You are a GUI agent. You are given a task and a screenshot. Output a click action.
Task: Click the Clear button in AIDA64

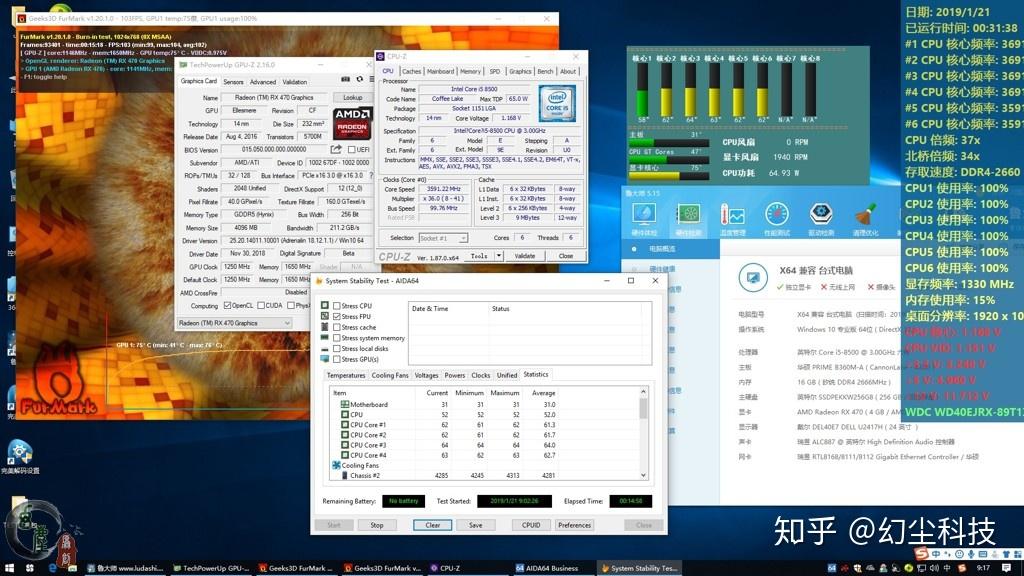click(x=433, y=525)
